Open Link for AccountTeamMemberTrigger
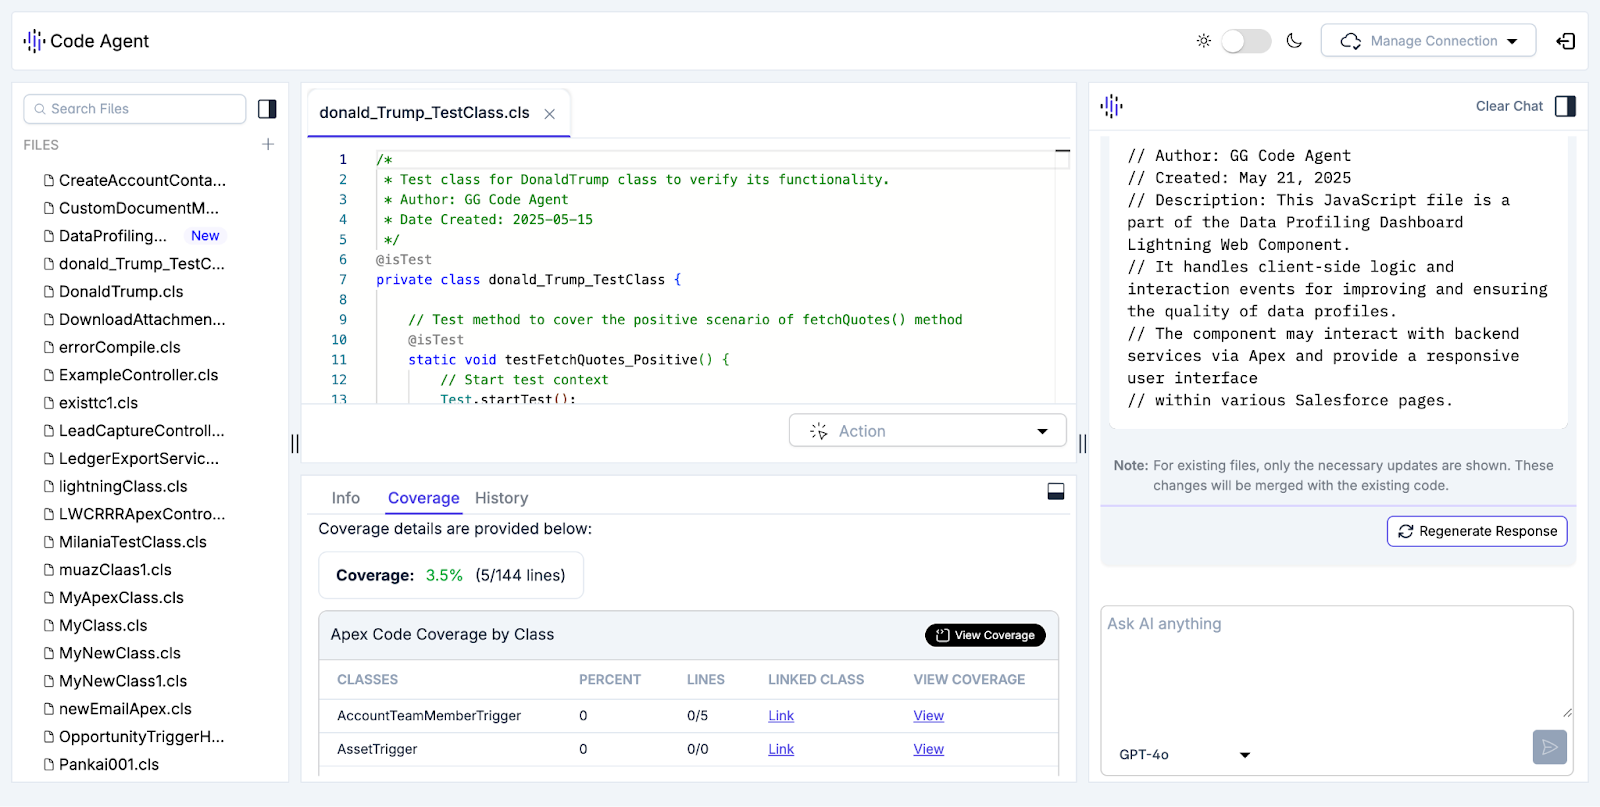The image size is (1600, 807). click(781, 716)
